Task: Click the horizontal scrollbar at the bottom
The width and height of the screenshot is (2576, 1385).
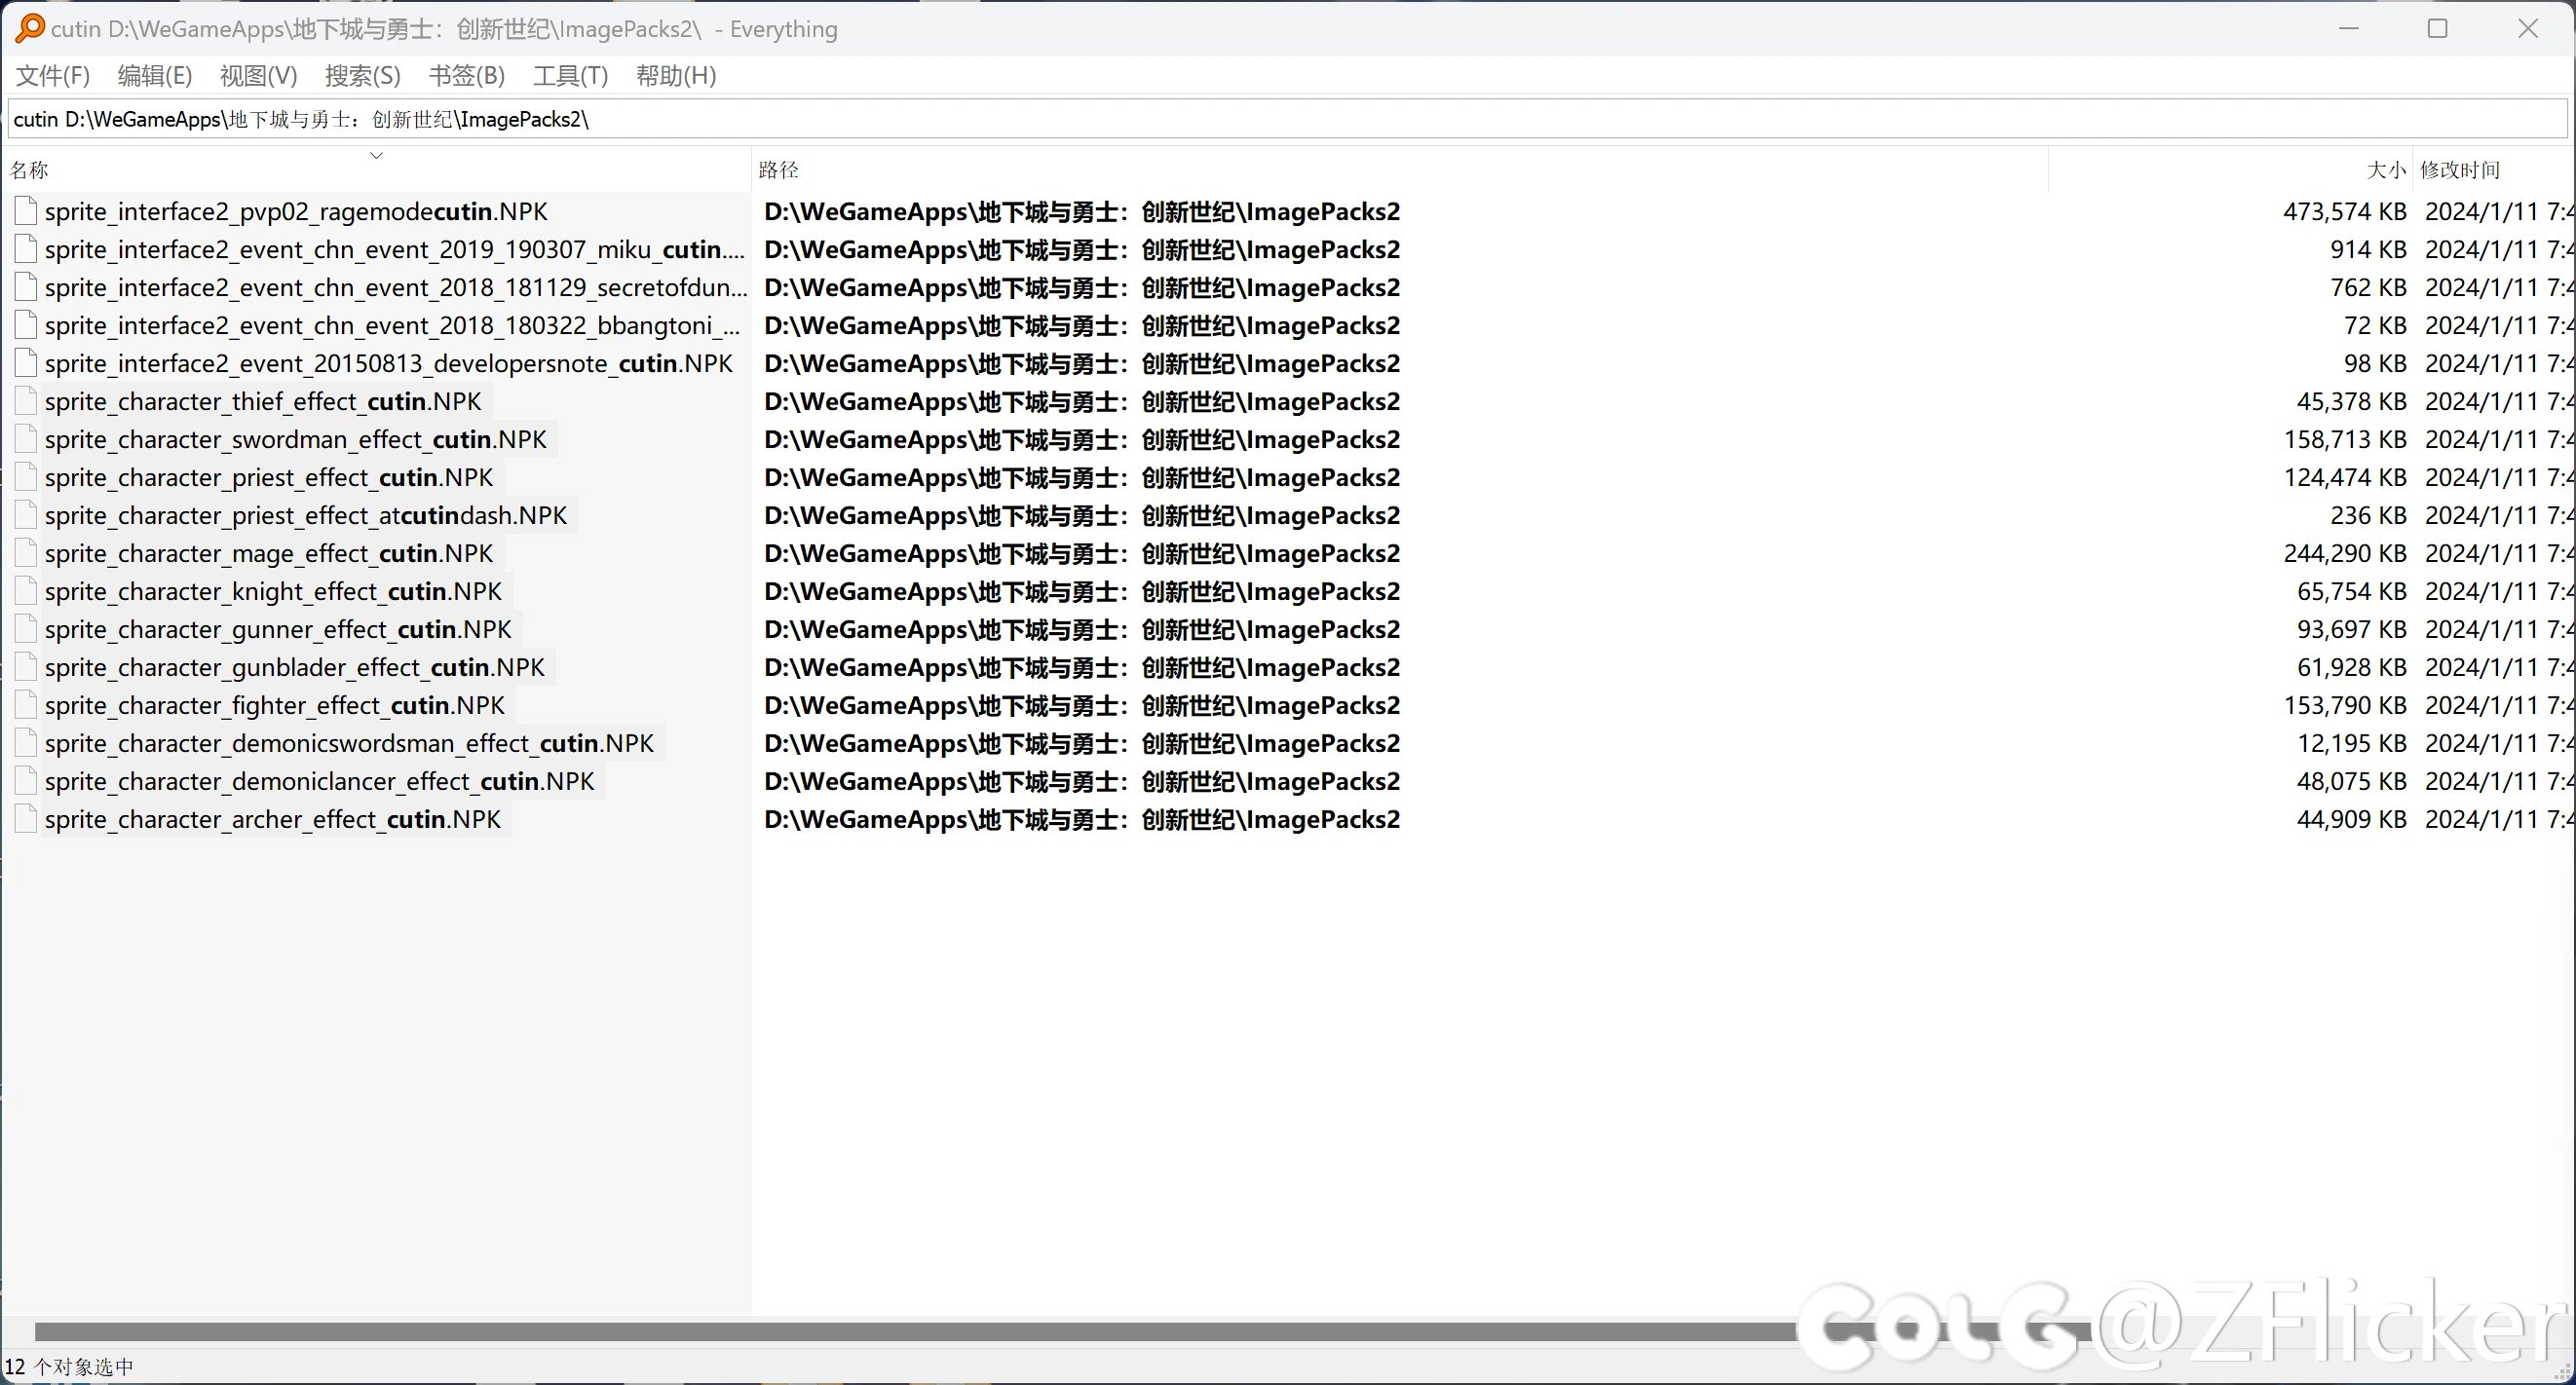Action: 1062,1331
